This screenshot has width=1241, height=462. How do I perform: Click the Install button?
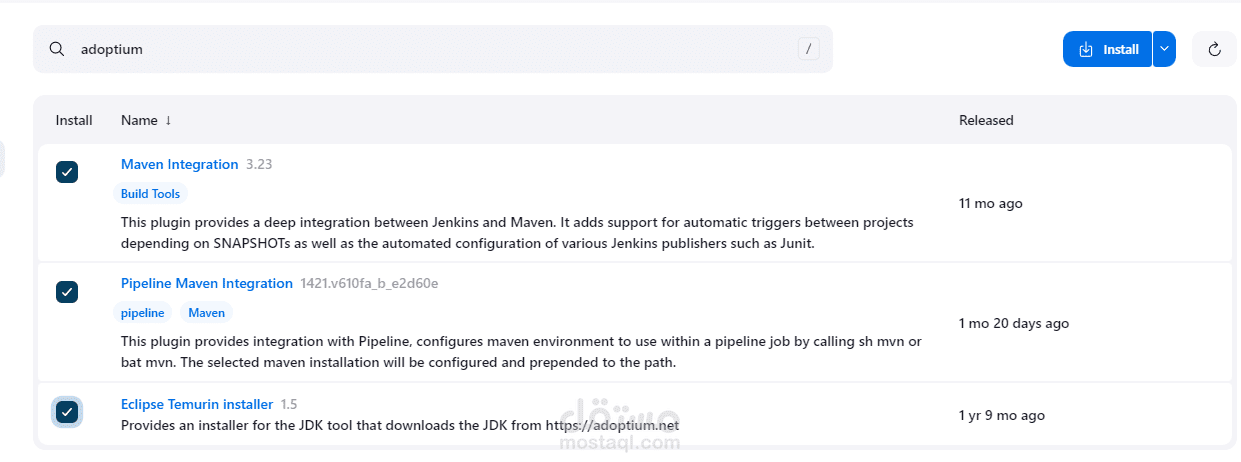click(x=1107, y=49)
